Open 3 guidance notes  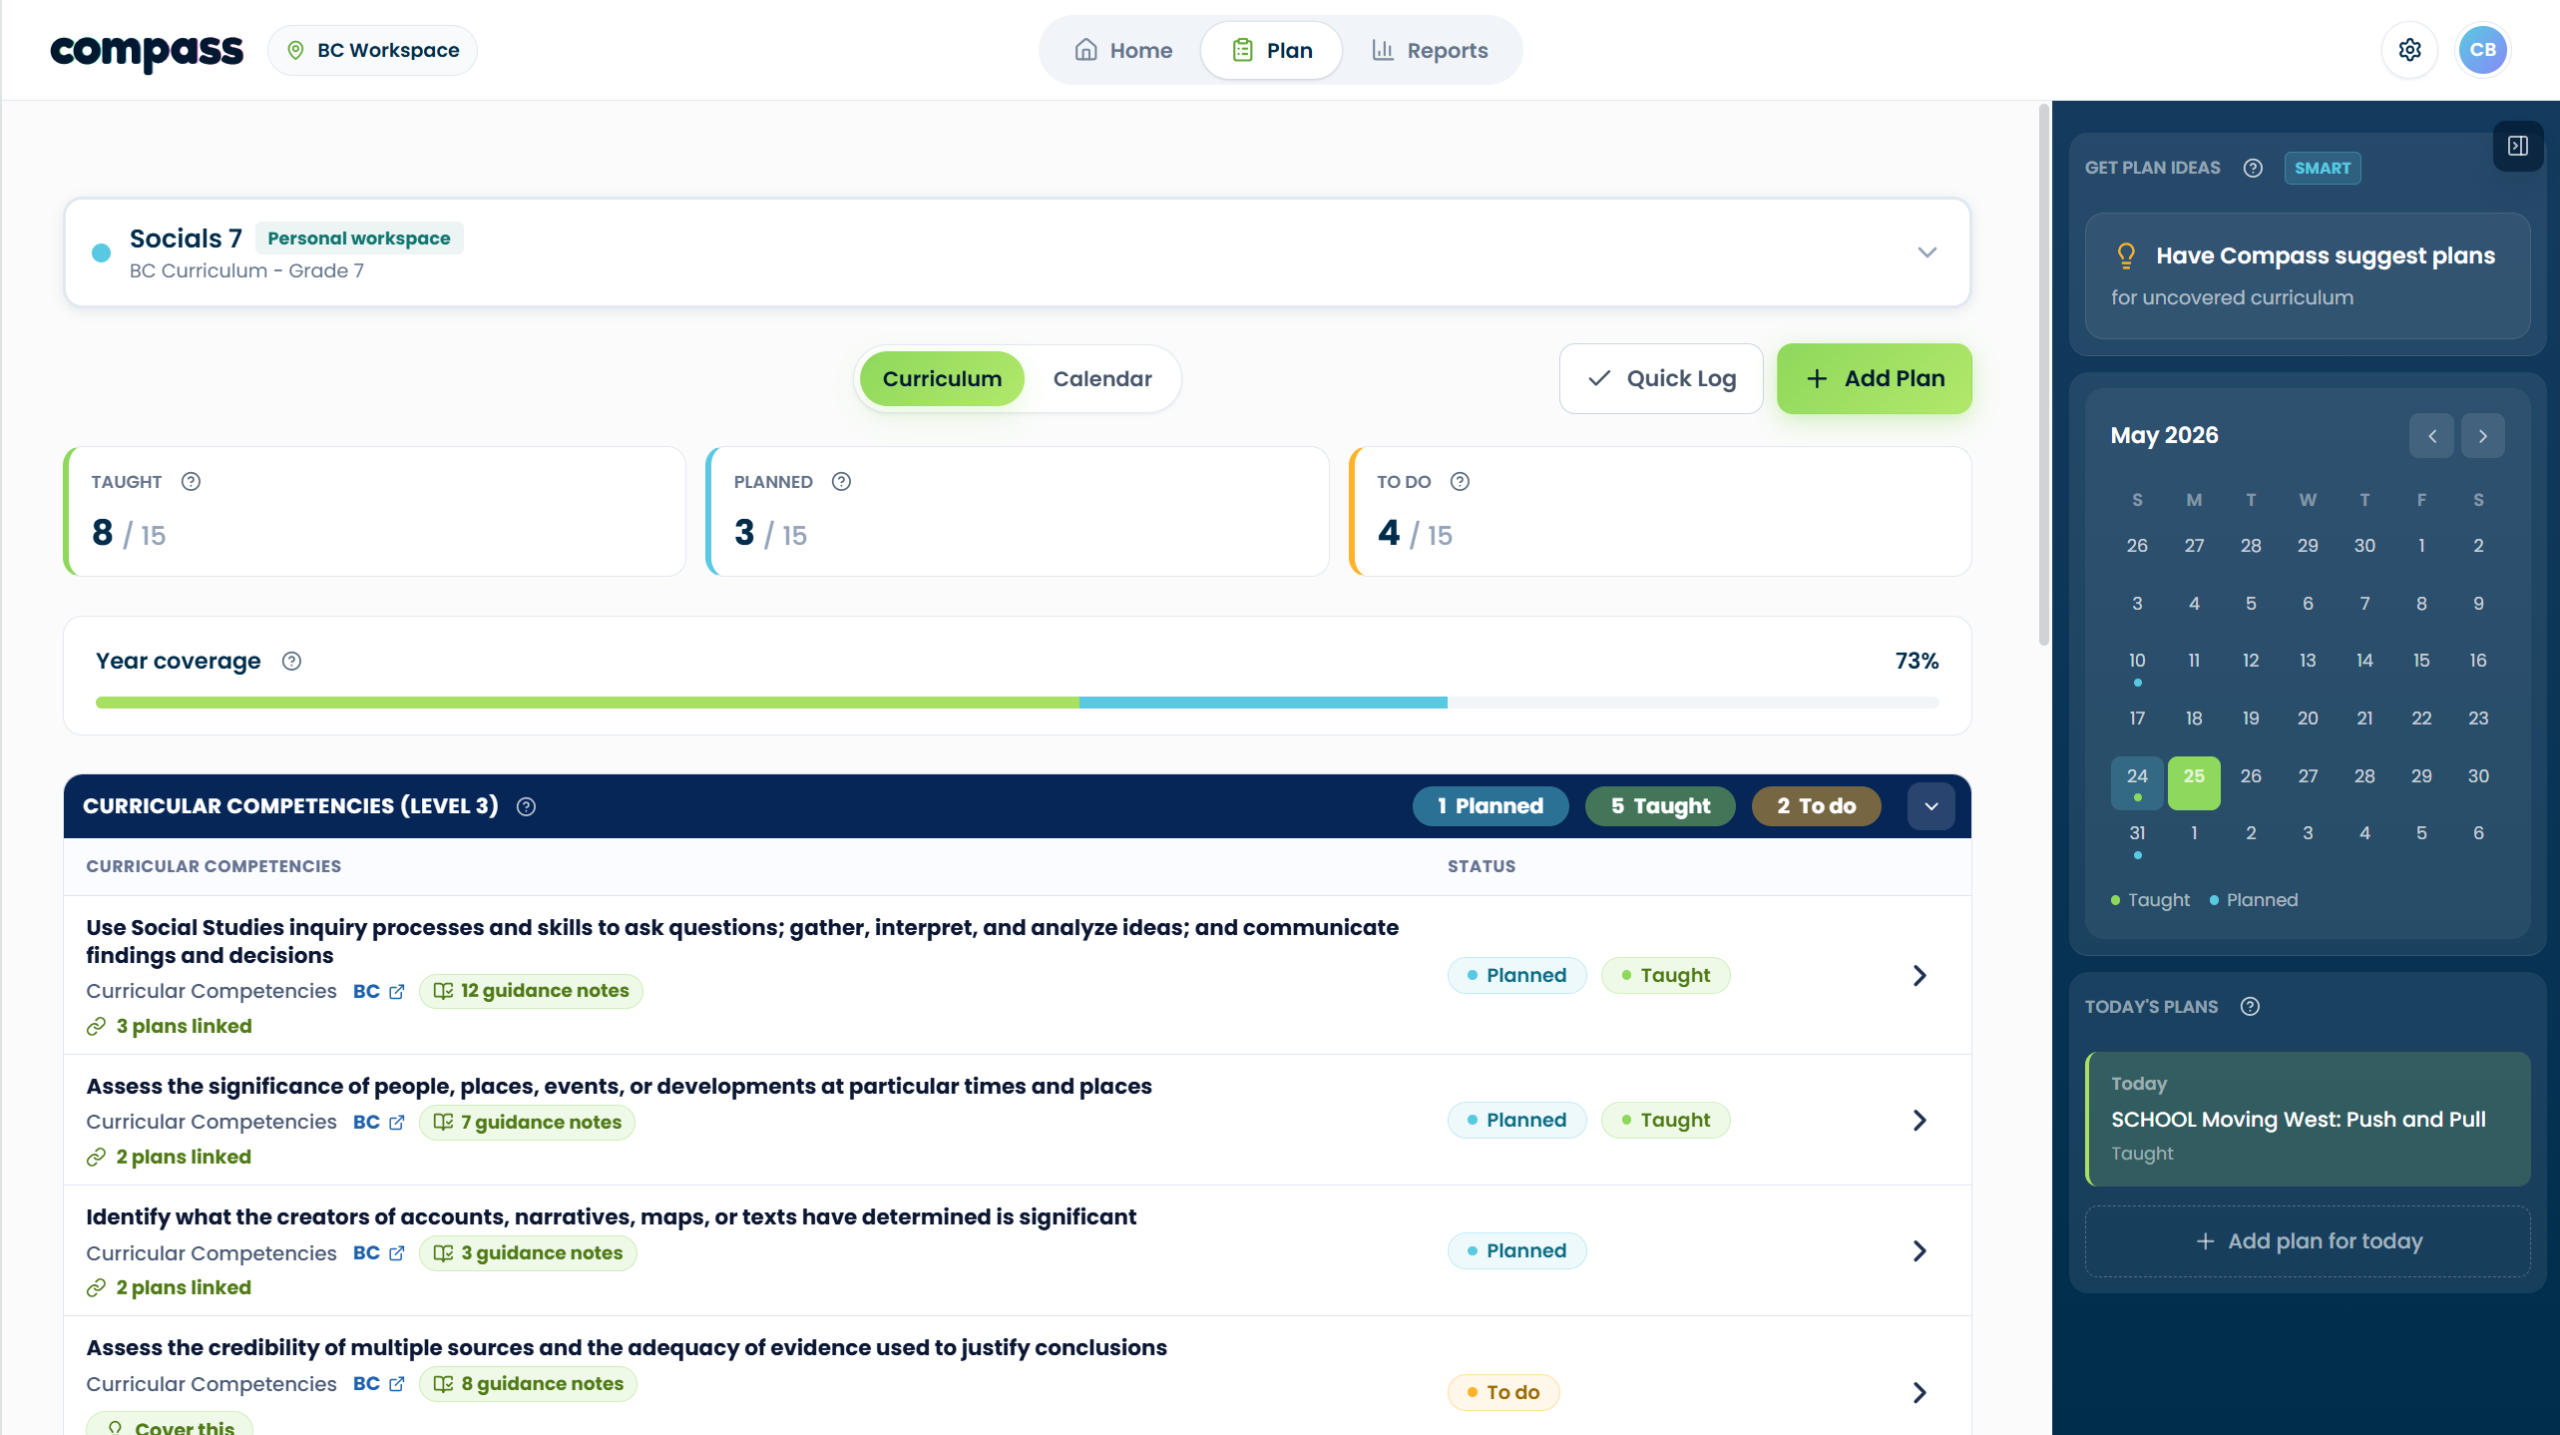click(528, 1253)
